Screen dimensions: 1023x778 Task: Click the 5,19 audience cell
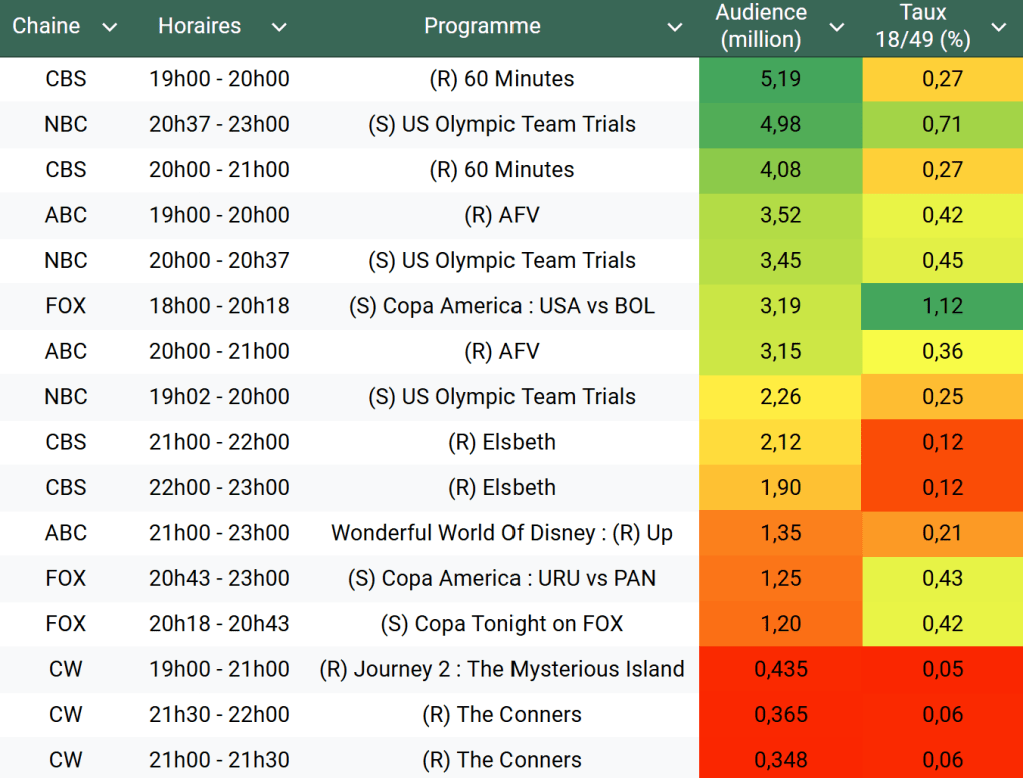coord(780,79)
